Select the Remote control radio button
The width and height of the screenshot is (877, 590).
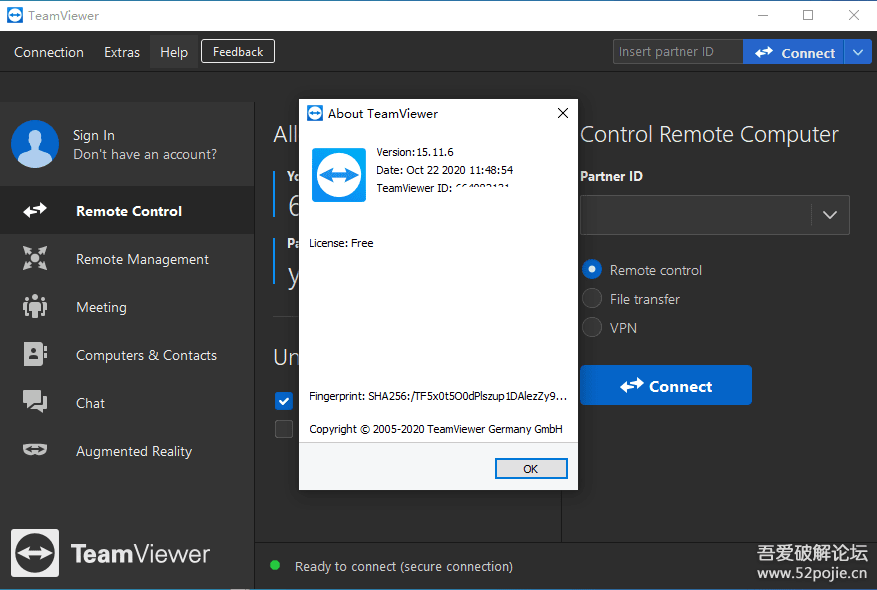pos(592,270)
